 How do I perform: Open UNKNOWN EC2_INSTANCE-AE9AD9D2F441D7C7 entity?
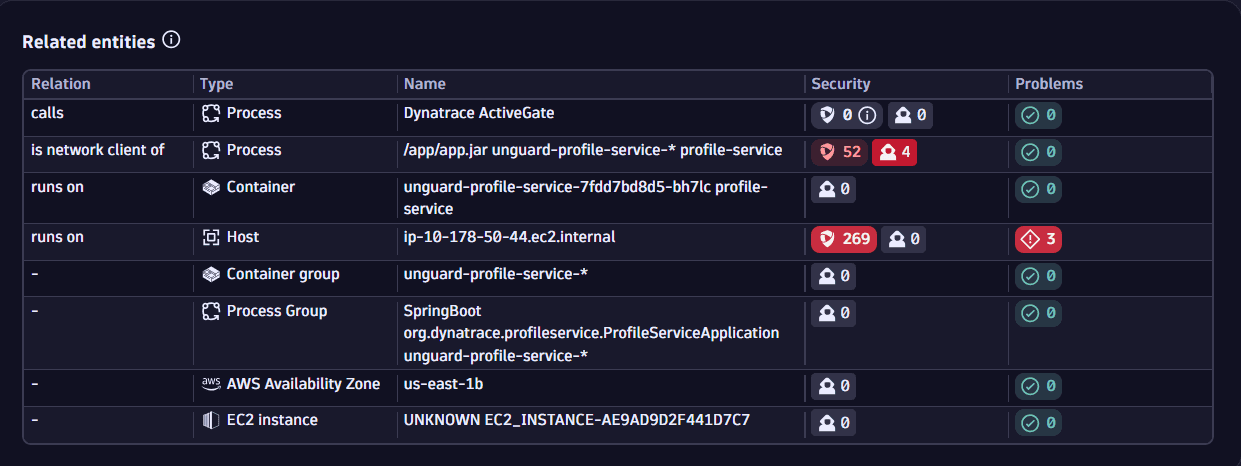click(577, 421)
